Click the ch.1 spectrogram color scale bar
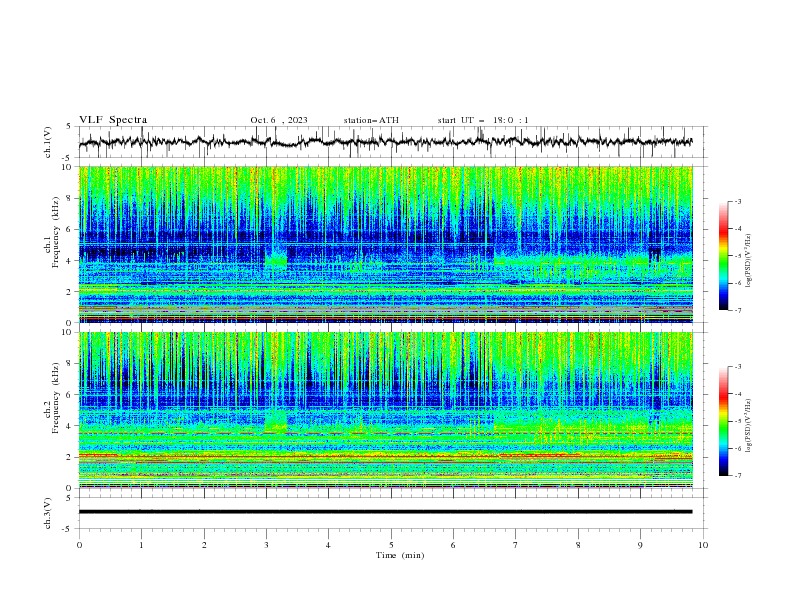Image resolution: width=792 pixels, height=612 pixels. click(x=723, y=256)
